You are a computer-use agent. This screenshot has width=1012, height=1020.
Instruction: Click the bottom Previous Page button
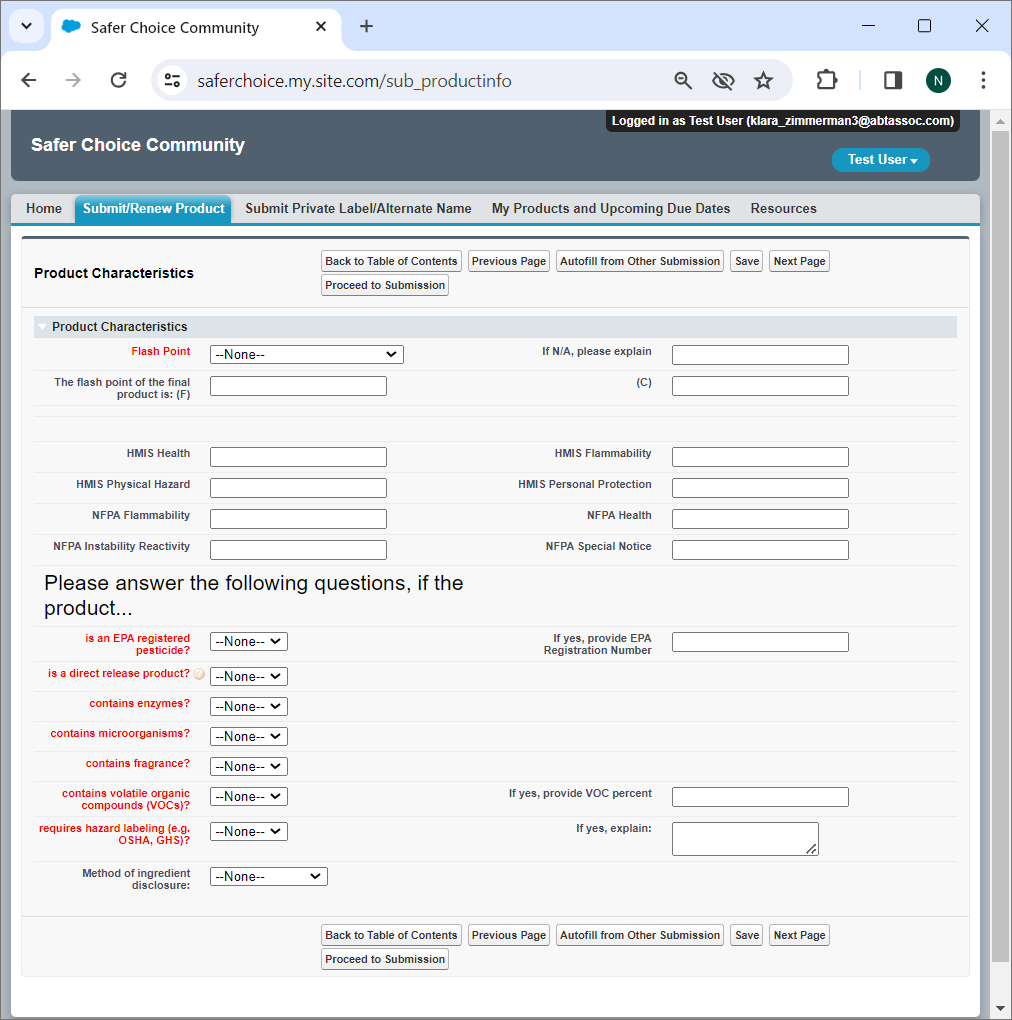509,935
